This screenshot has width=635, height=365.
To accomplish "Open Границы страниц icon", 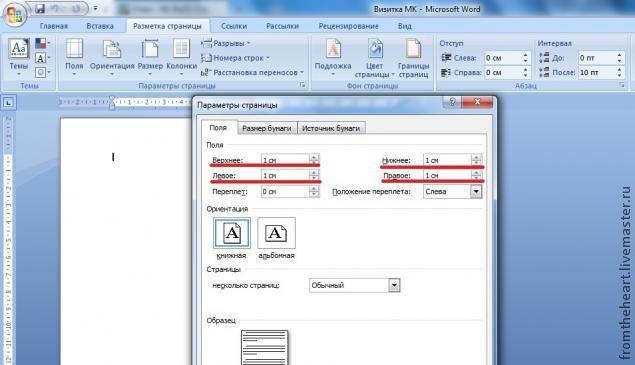I will tap(413, 49).
